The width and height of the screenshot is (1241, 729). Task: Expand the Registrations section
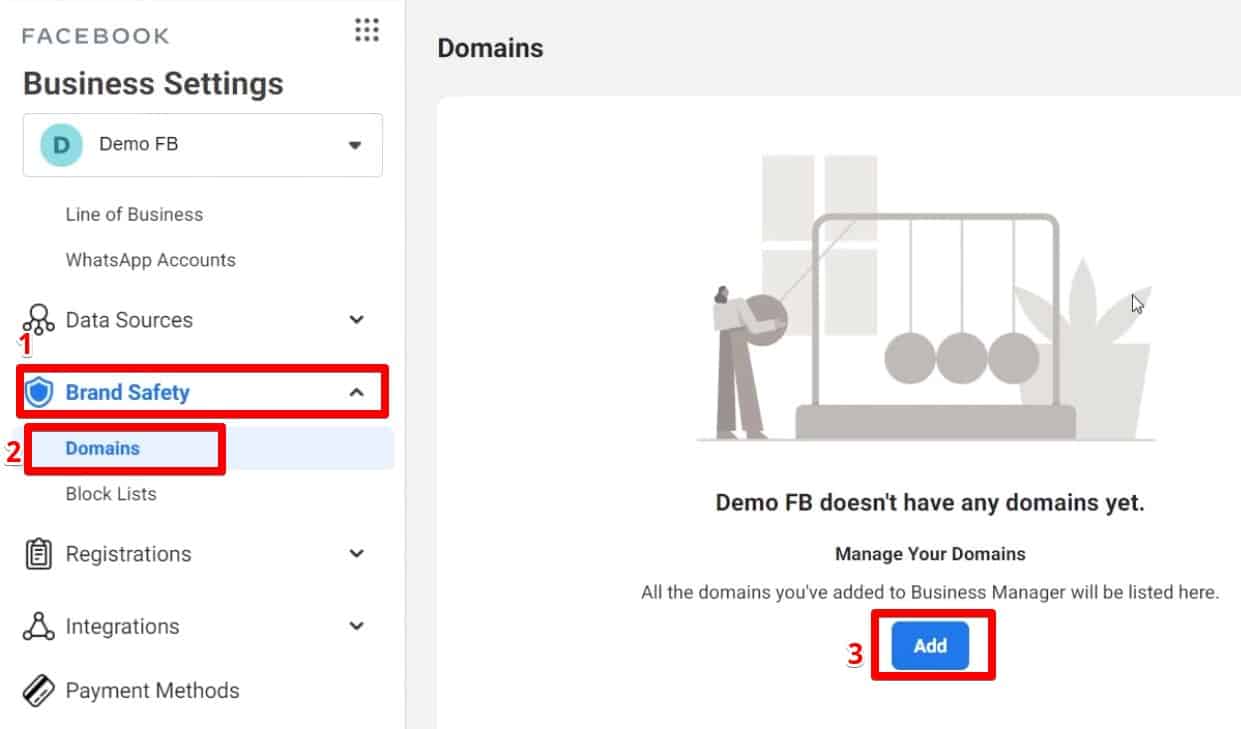tap(356, 554)
